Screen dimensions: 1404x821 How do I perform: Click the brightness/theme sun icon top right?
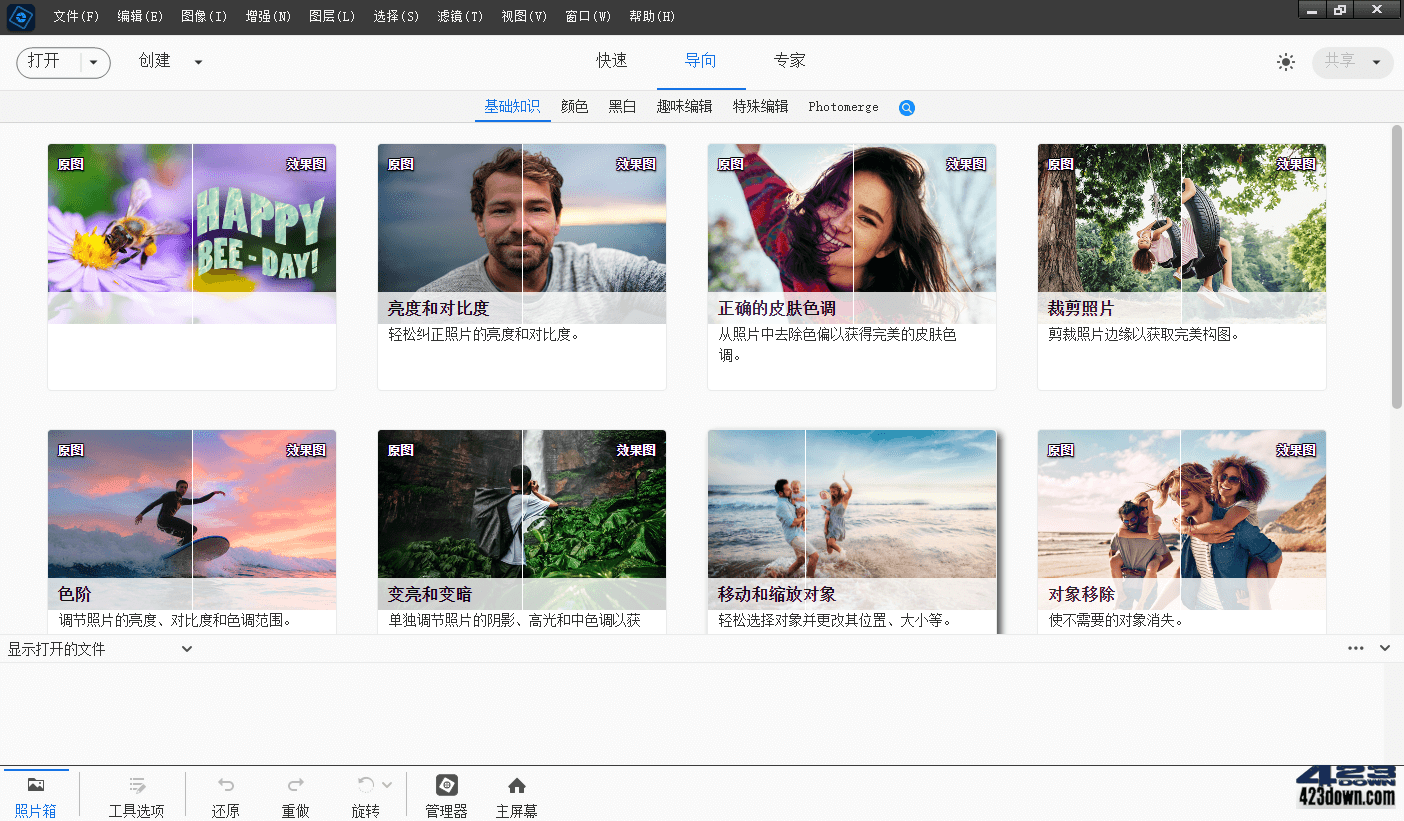1285,61
